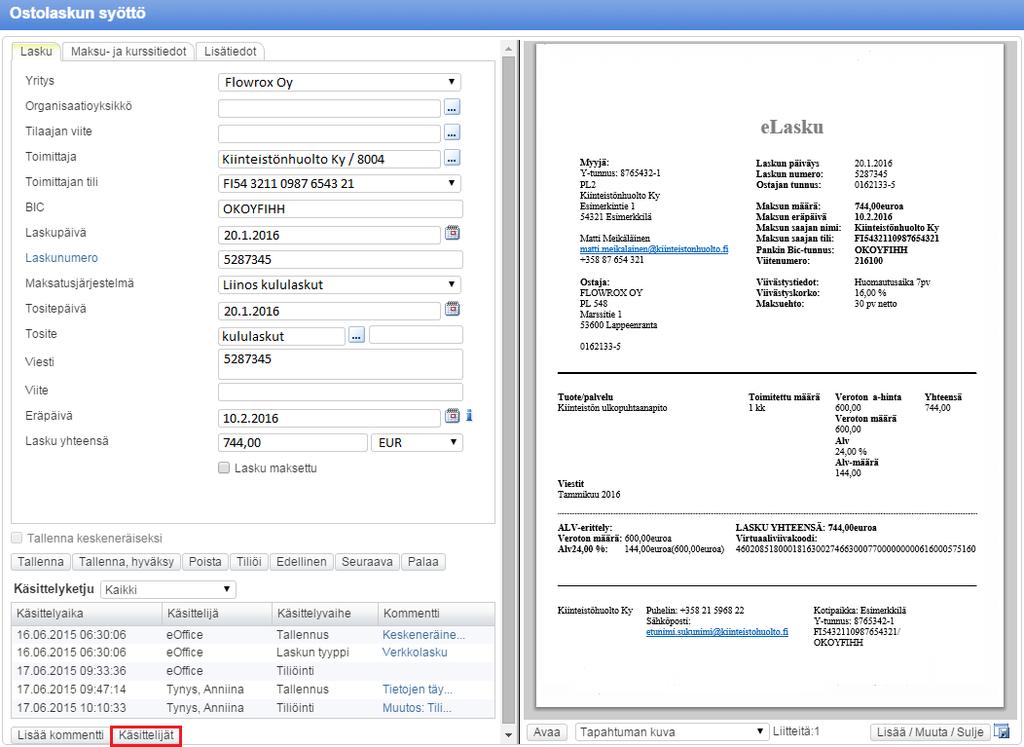Click the eLasku invoice image preview
This screenshot has height=747, width=1024.
[x=769, y=375]
